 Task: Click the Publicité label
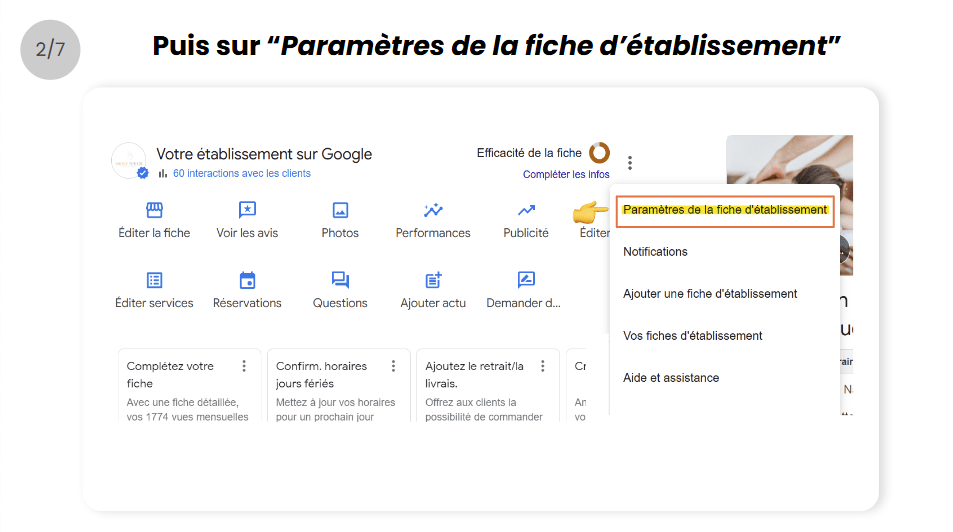(526, 233)
